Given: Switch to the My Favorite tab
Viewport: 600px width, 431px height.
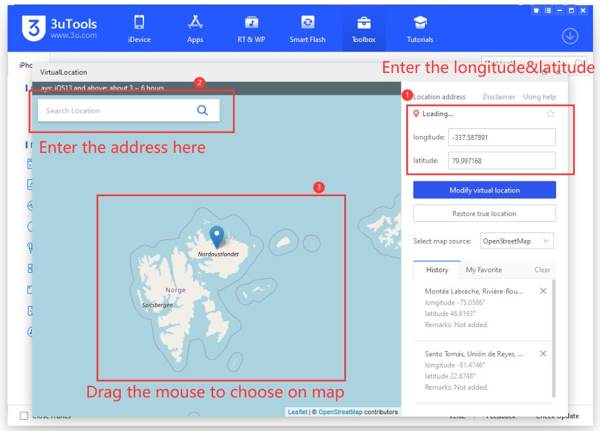Looking at the screenshot, I should (x=484, y=269).
